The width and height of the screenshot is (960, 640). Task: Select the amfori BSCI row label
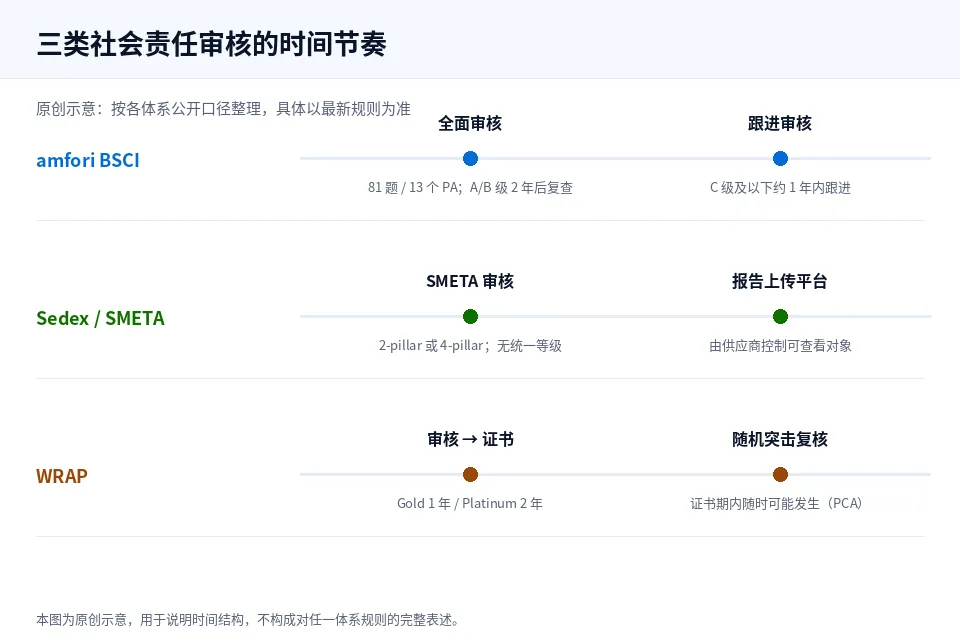tap(88, 160)
